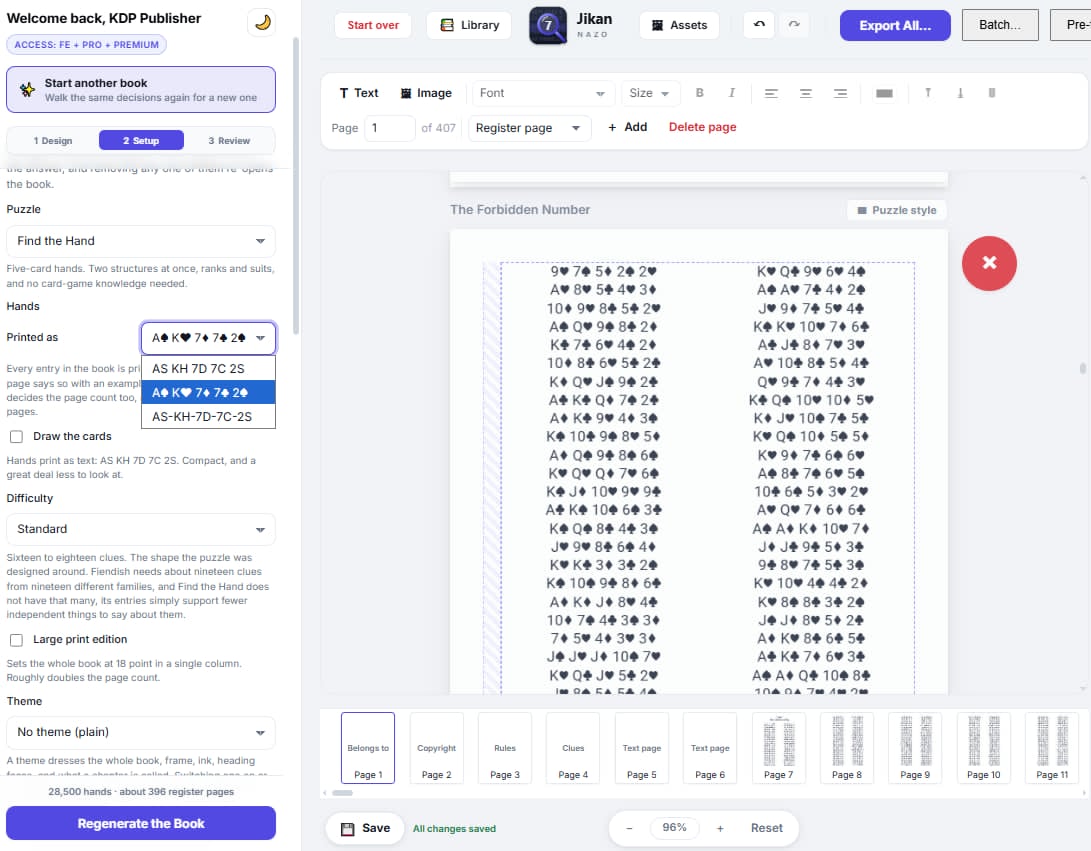Viewport: 1091px width, 851px height.
Task: Open the Font dropdown
Action: click(542, 93)
